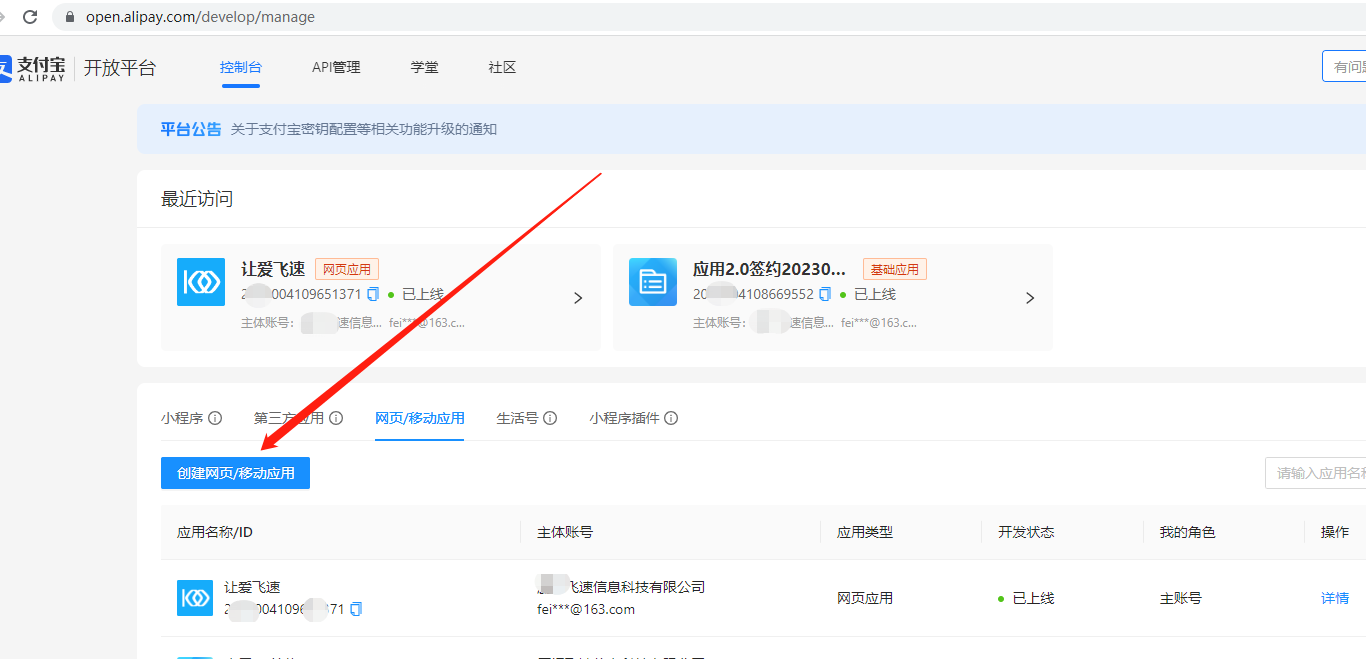Screen dimensions: 1366x659
Task: Click the 小程序 tab info icon
Action: click(215, 418)
